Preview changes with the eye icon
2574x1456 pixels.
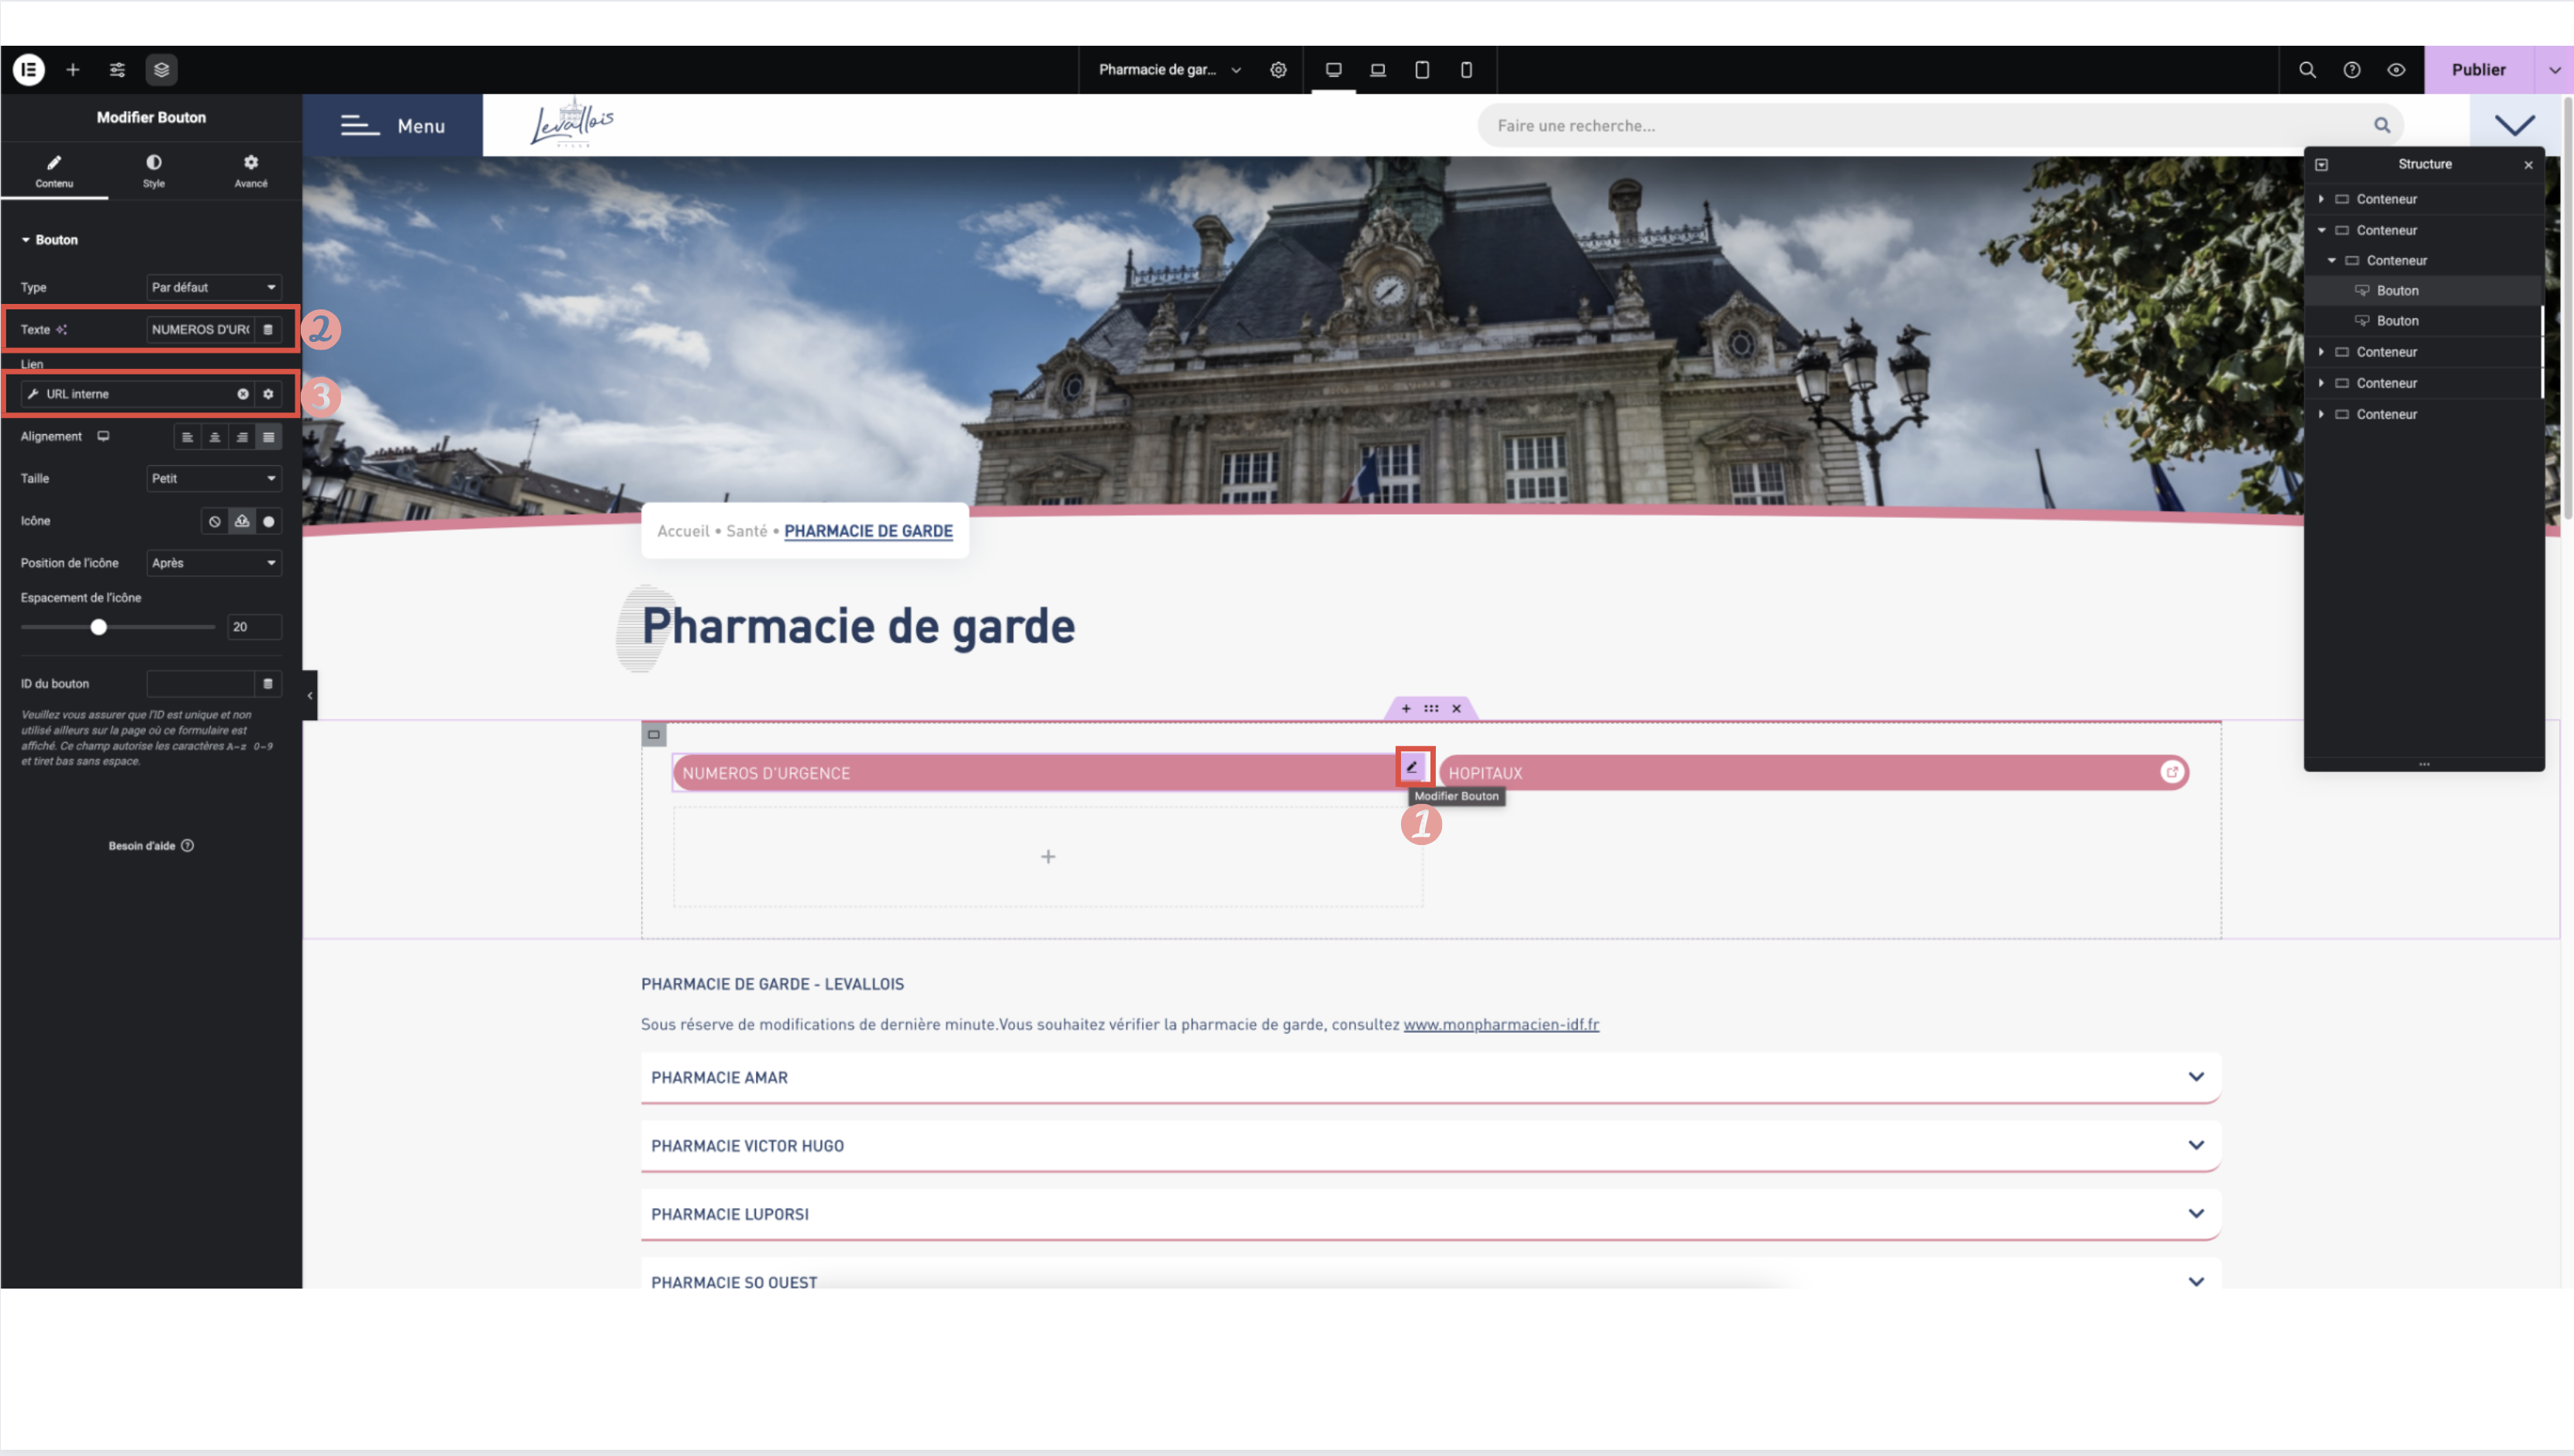(2396, 69)
